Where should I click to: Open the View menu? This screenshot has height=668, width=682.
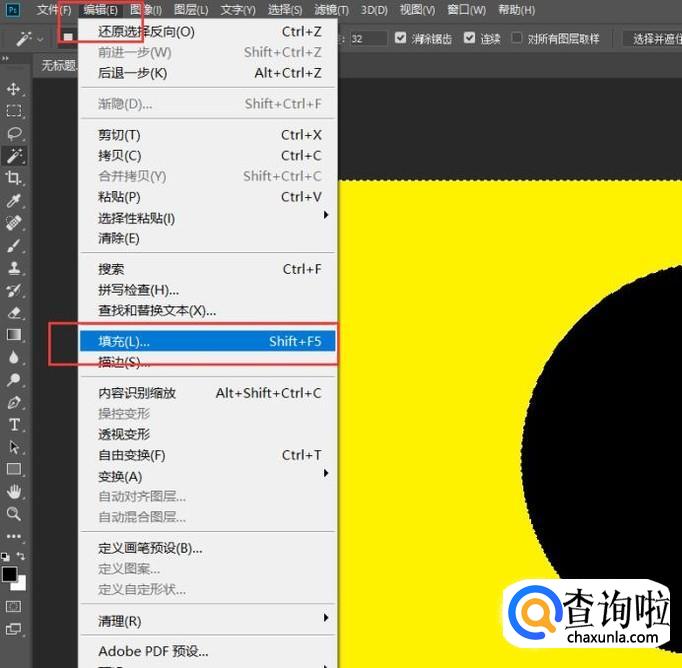[418, 10]
